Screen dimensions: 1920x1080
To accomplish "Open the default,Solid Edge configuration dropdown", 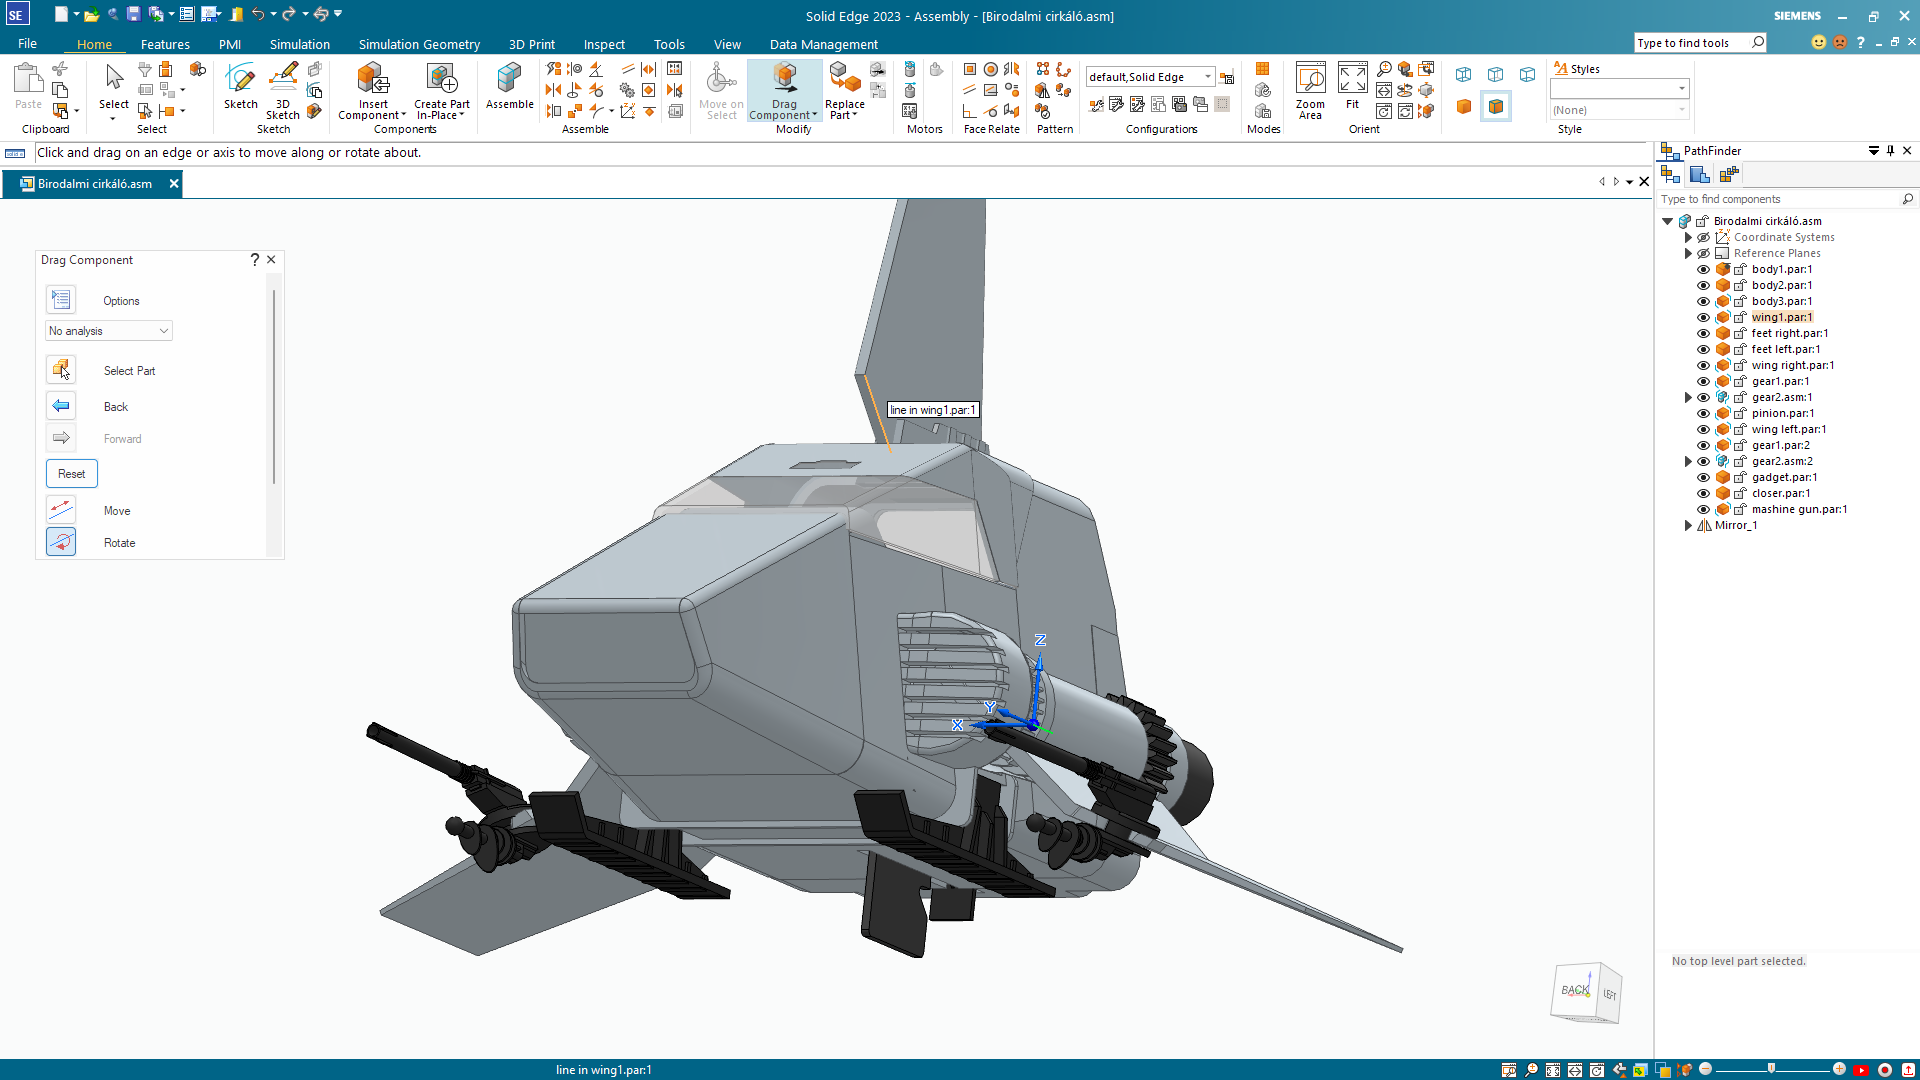I will pyautogui.click(x=1150, y=77).
